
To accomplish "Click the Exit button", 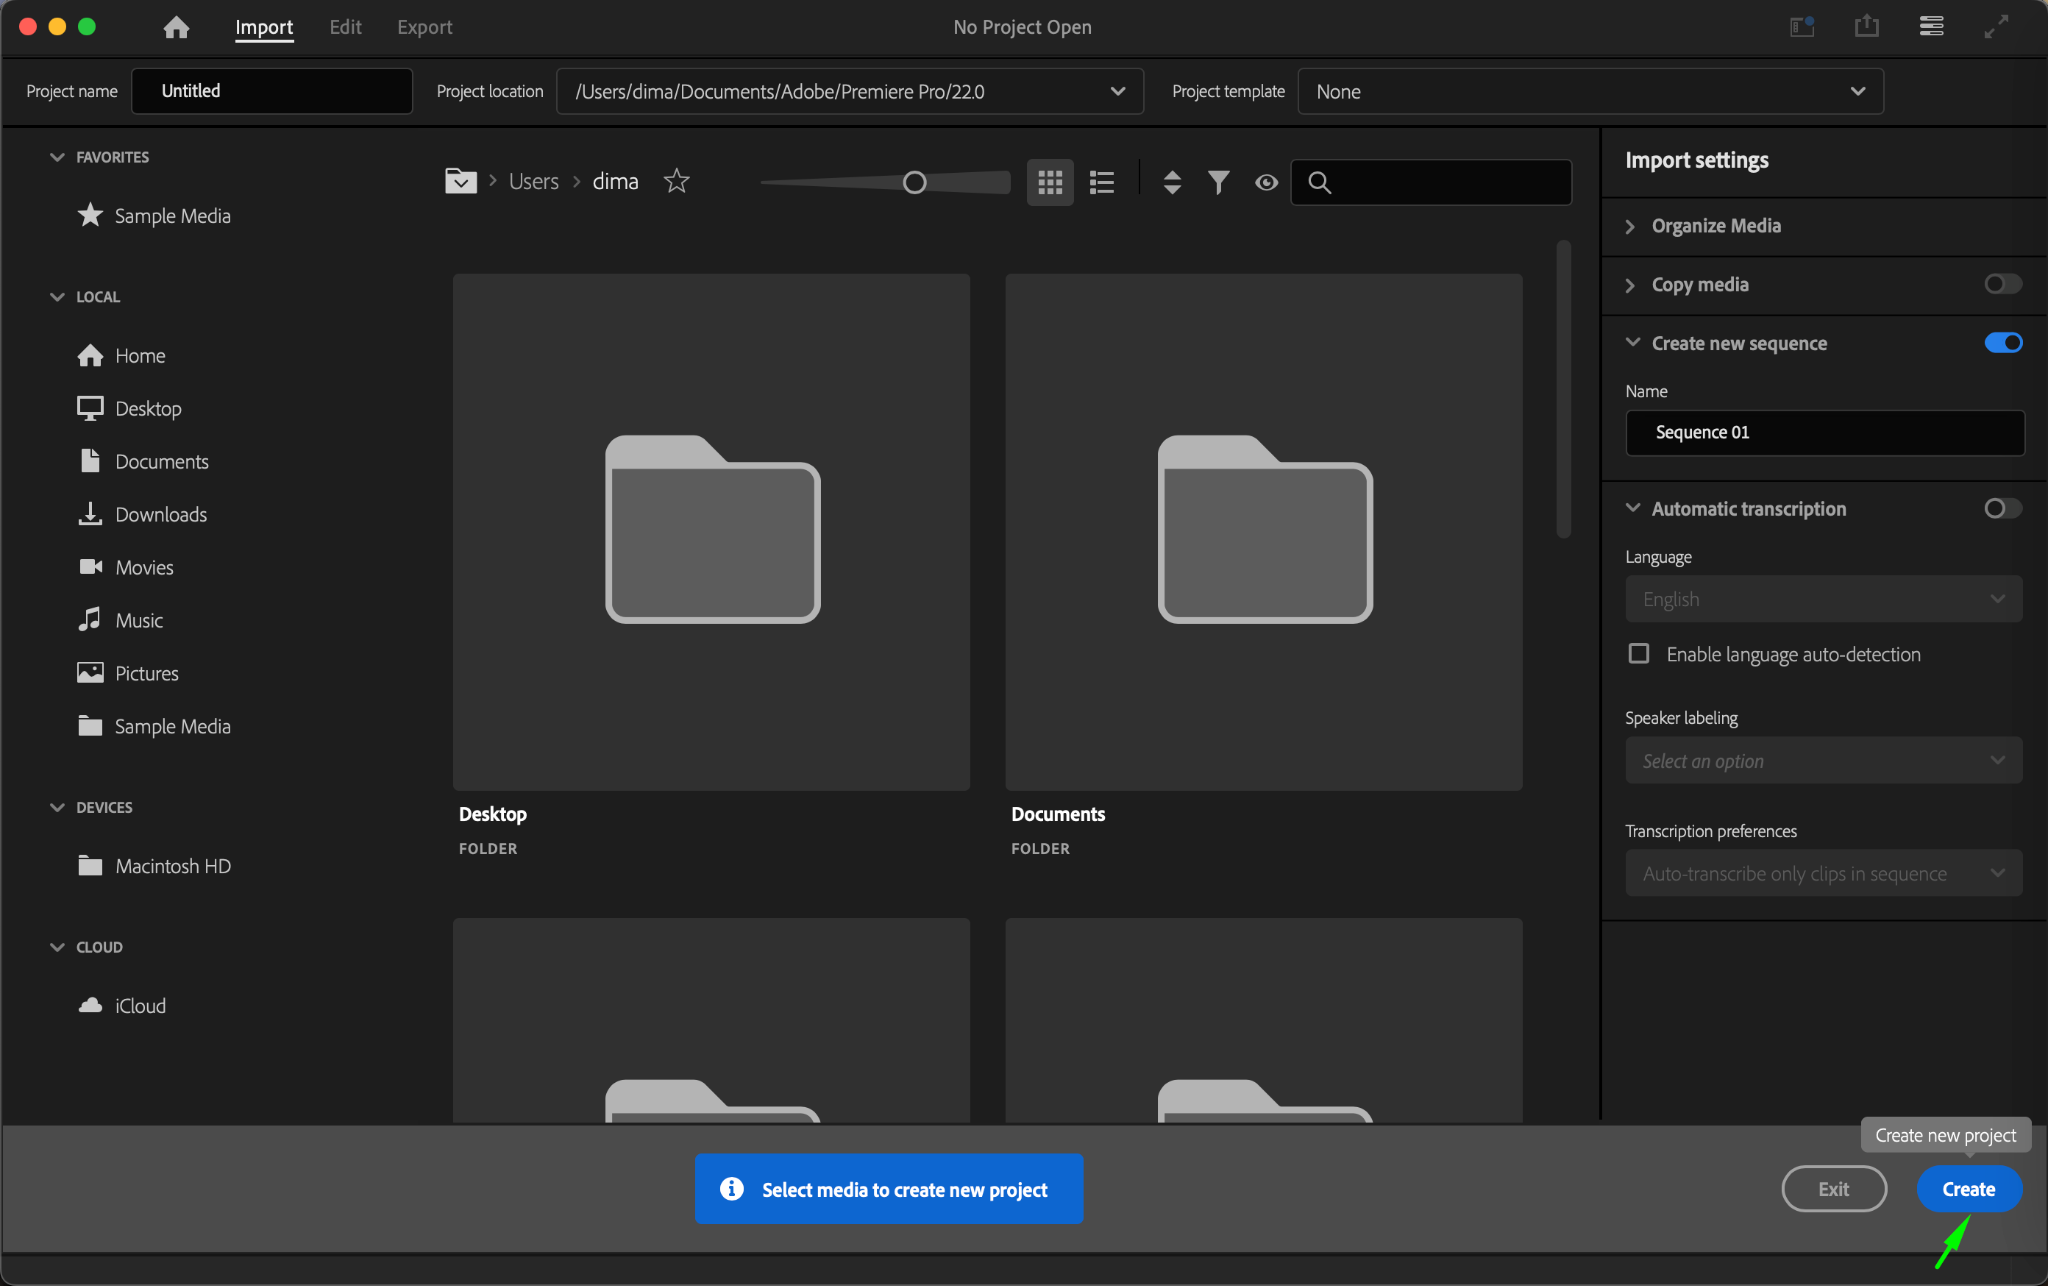I will tap(1833, 1189).
